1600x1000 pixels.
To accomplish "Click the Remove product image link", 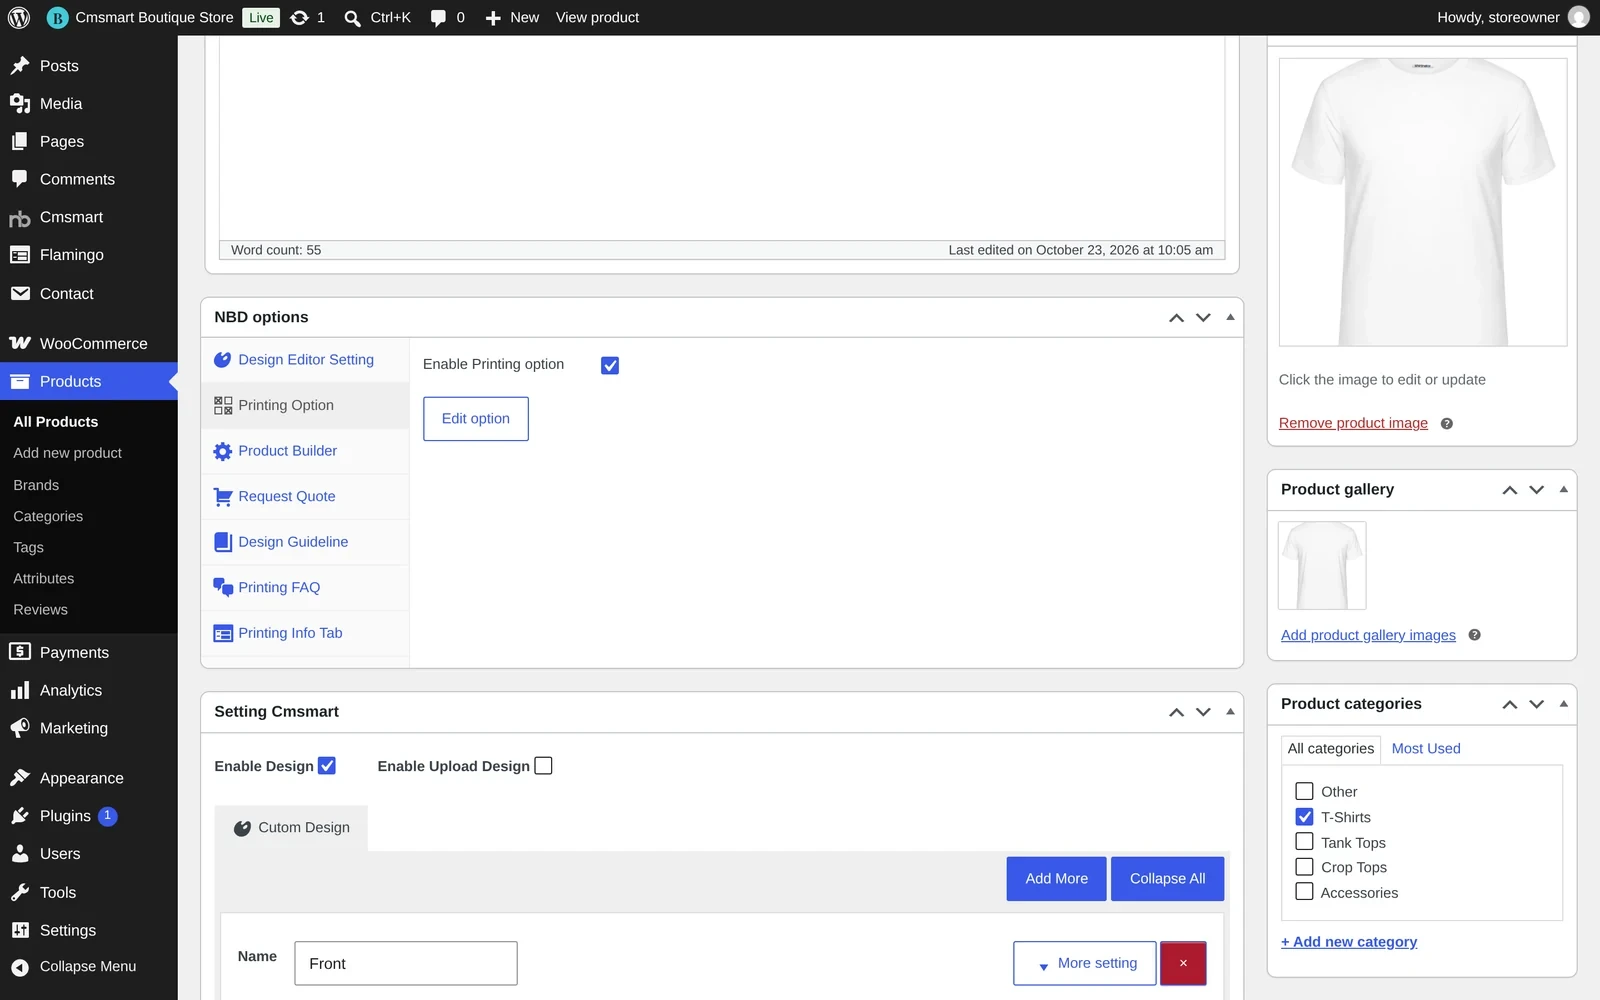I will (x=1353, y=423).
